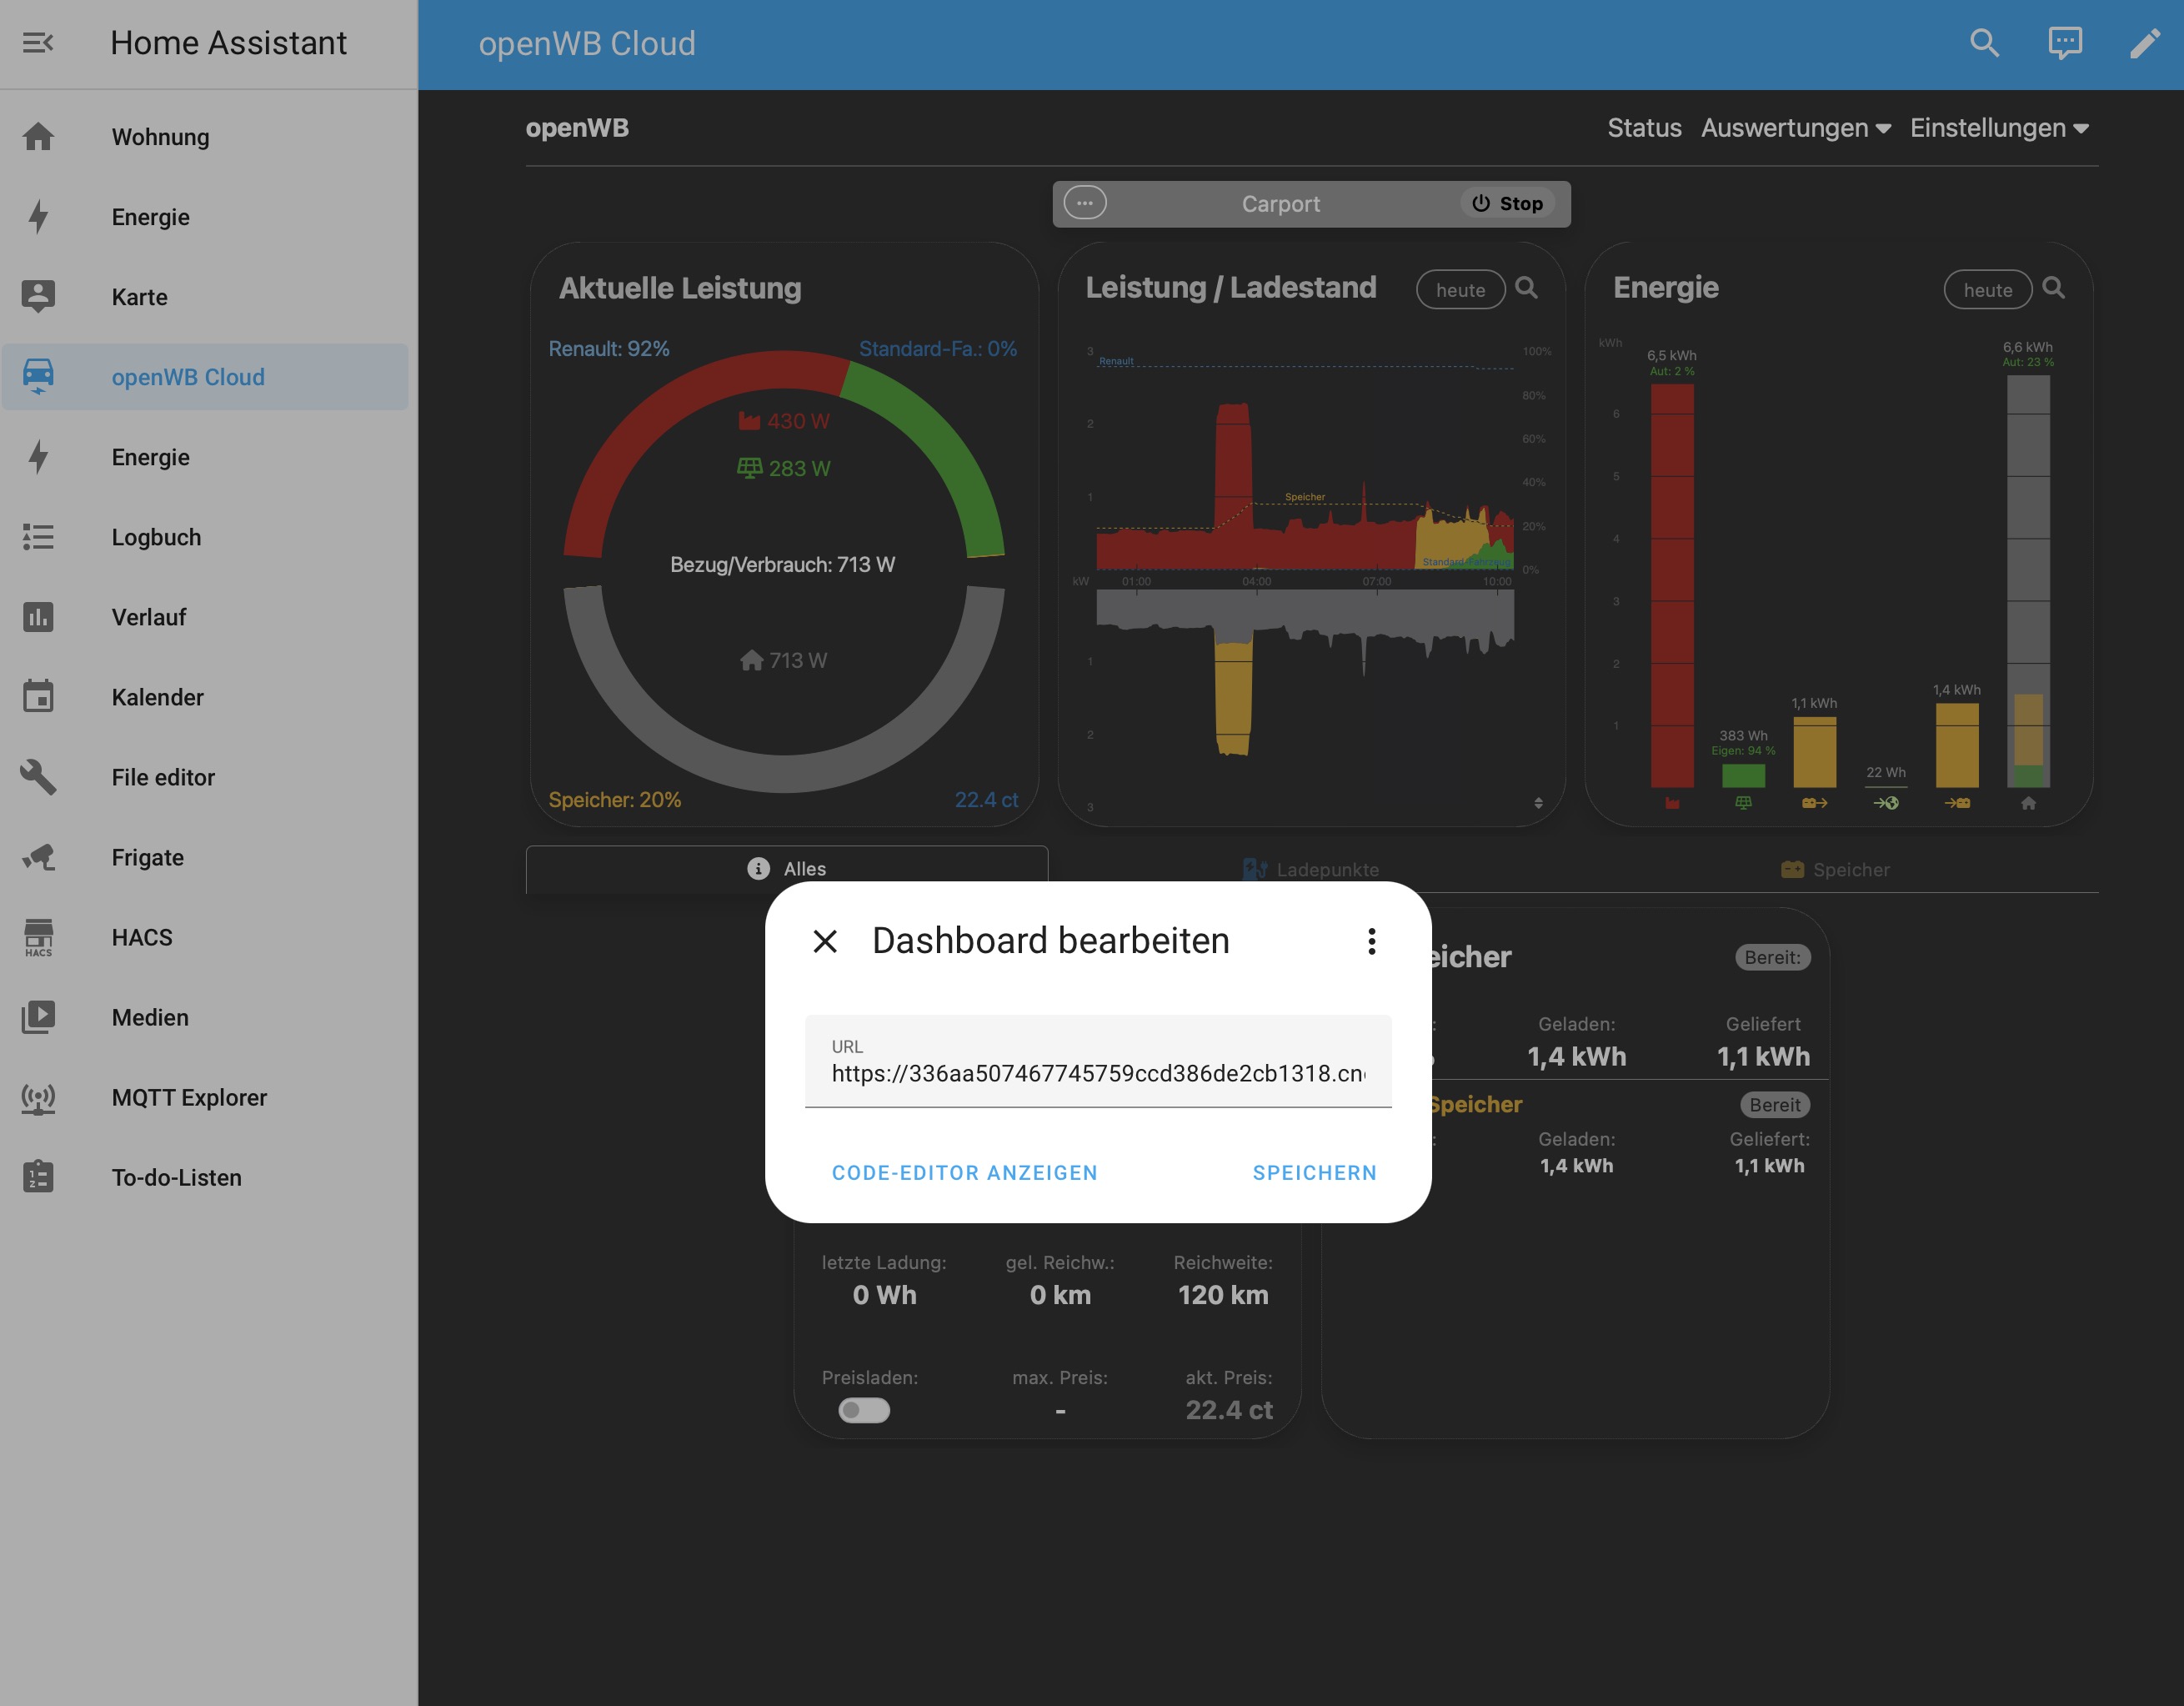Open HACS from the sidebar
Viewport: 2184px width, 1706px height.
point(142,937)
